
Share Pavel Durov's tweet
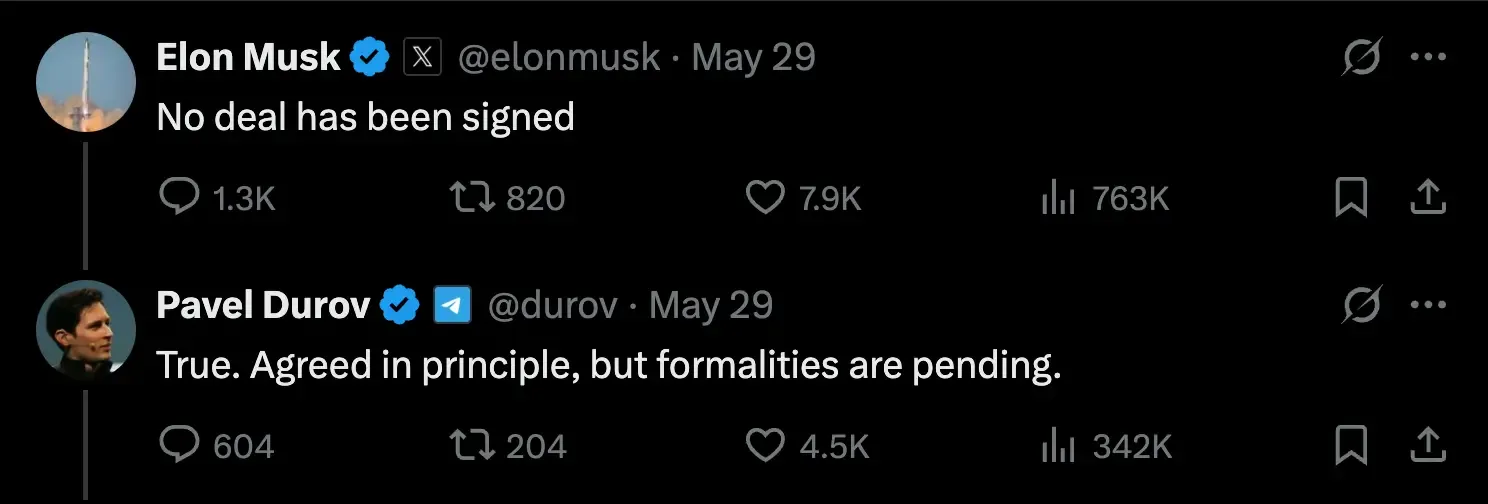(x=1428, y=445)
